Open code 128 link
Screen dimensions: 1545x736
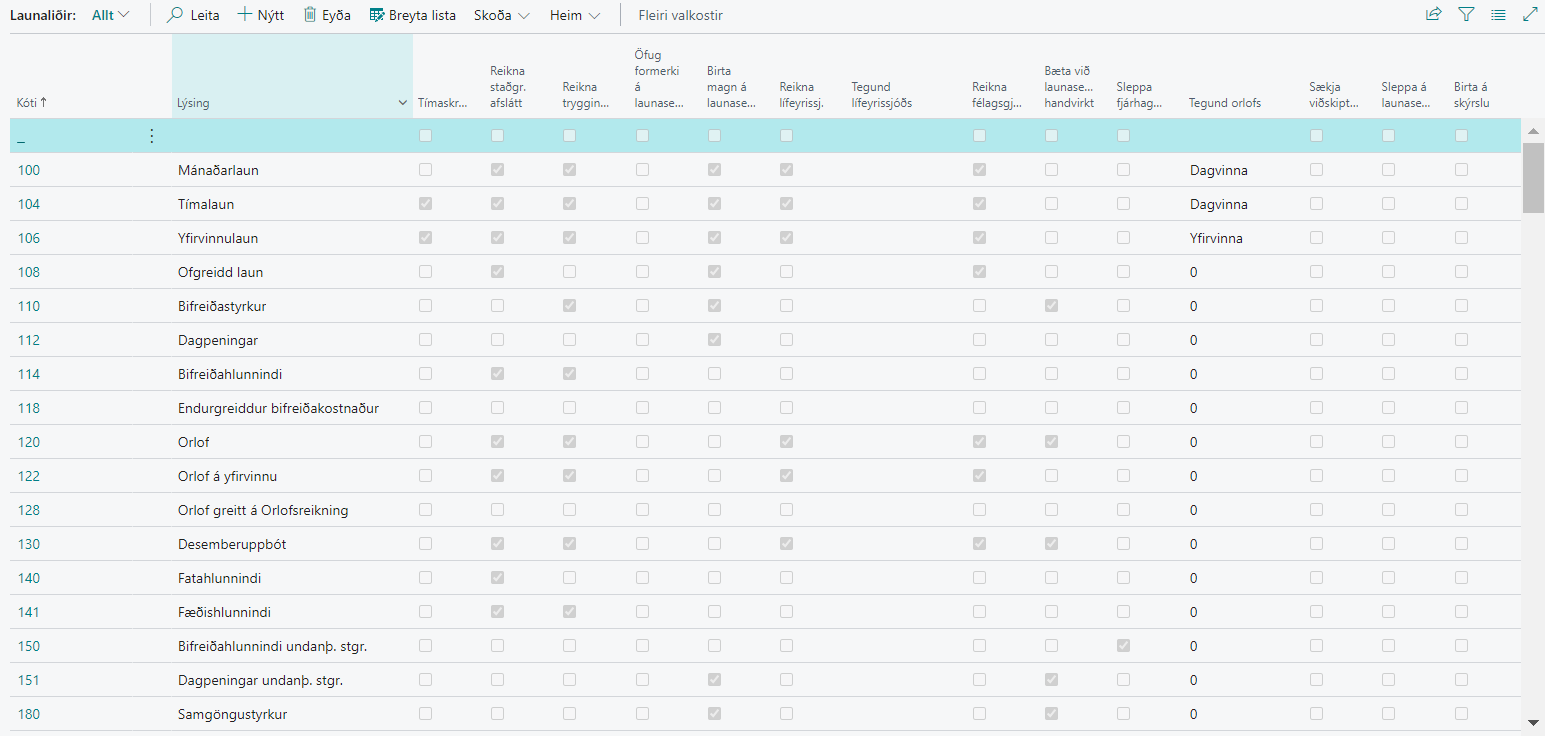(29, 510)
